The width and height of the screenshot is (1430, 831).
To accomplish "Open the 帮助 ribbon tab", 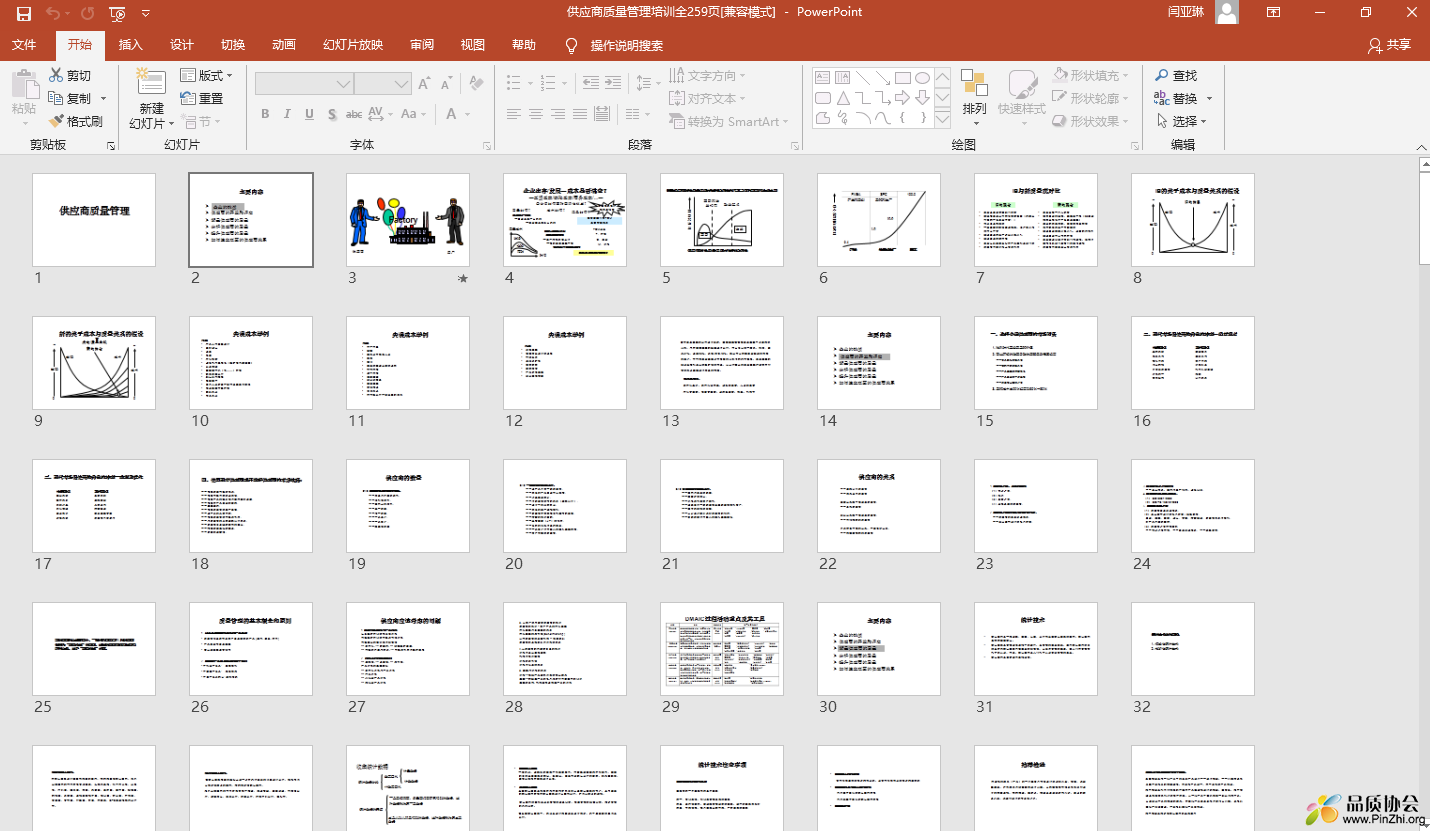I will coord(524,45).
